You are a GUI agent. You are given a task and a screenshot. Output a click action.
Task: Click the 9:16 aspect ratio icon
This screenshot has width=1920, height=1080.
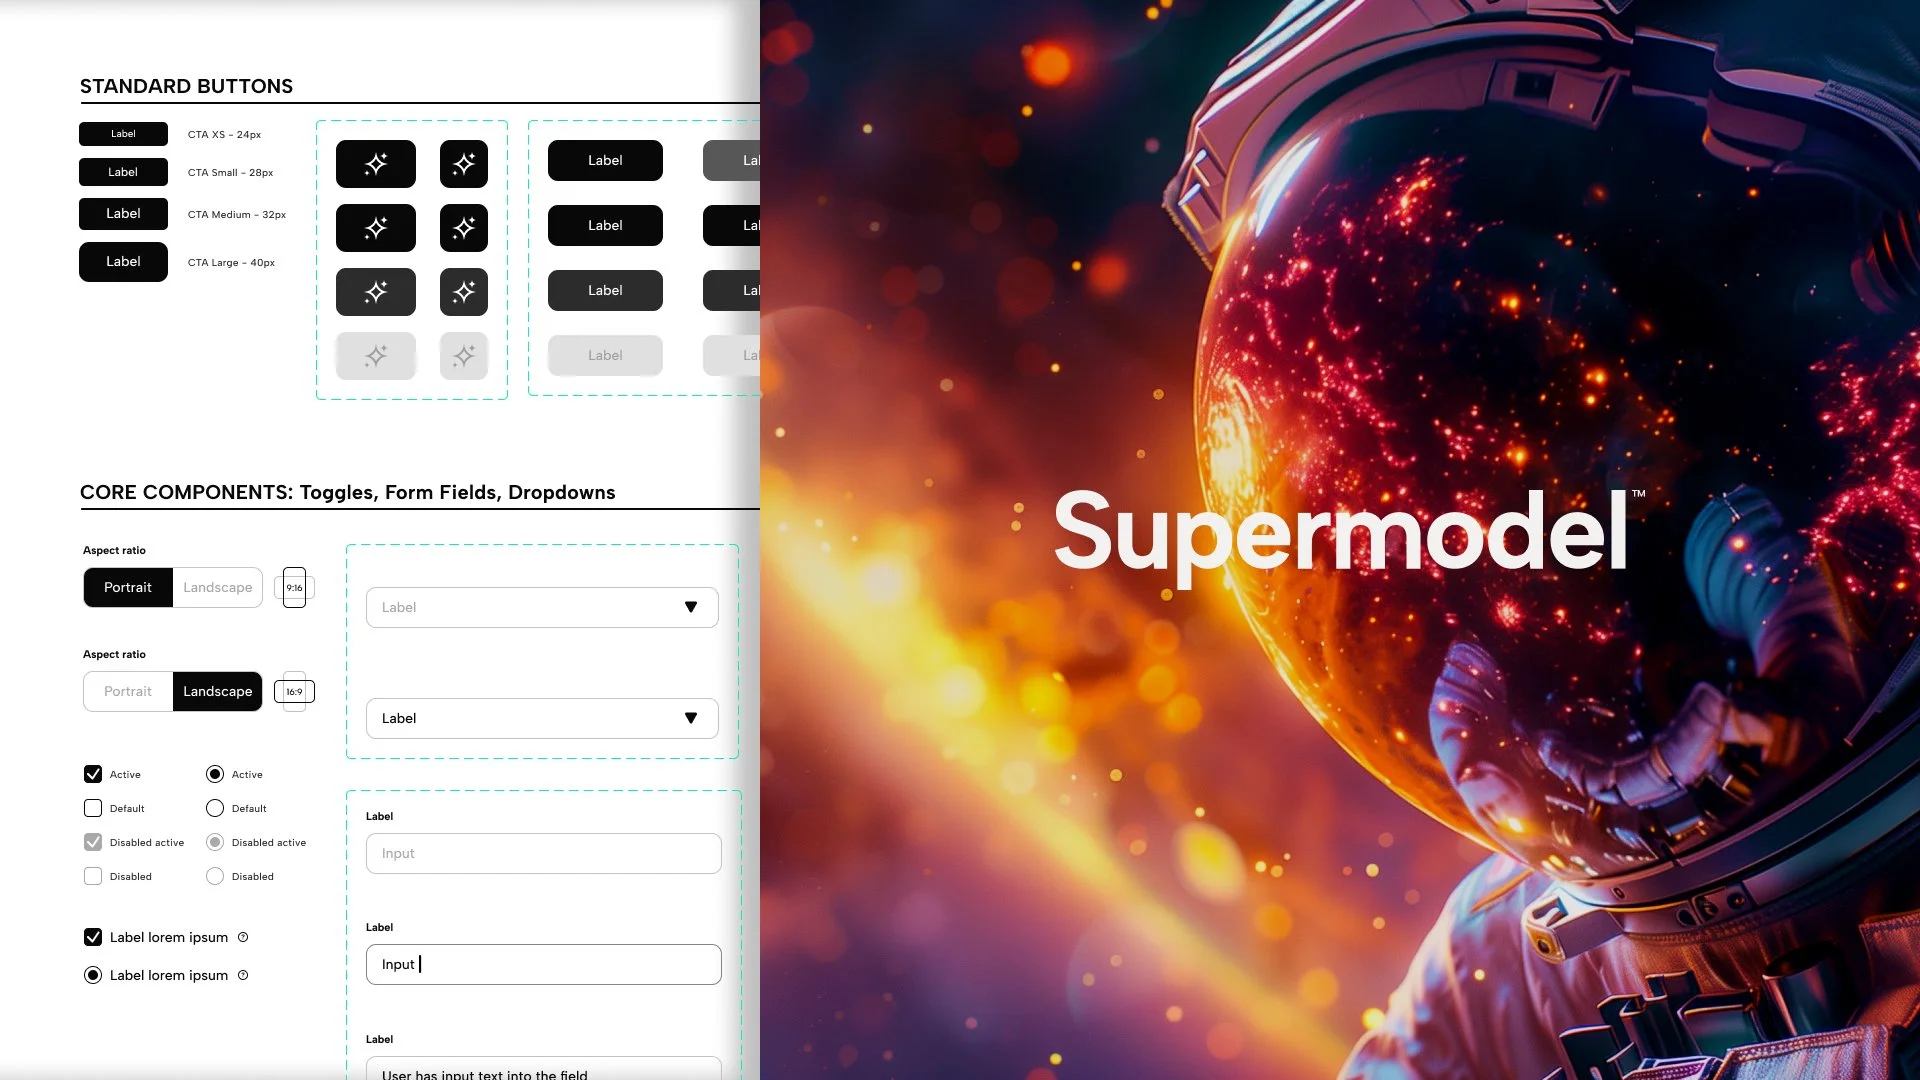(294, 587)
